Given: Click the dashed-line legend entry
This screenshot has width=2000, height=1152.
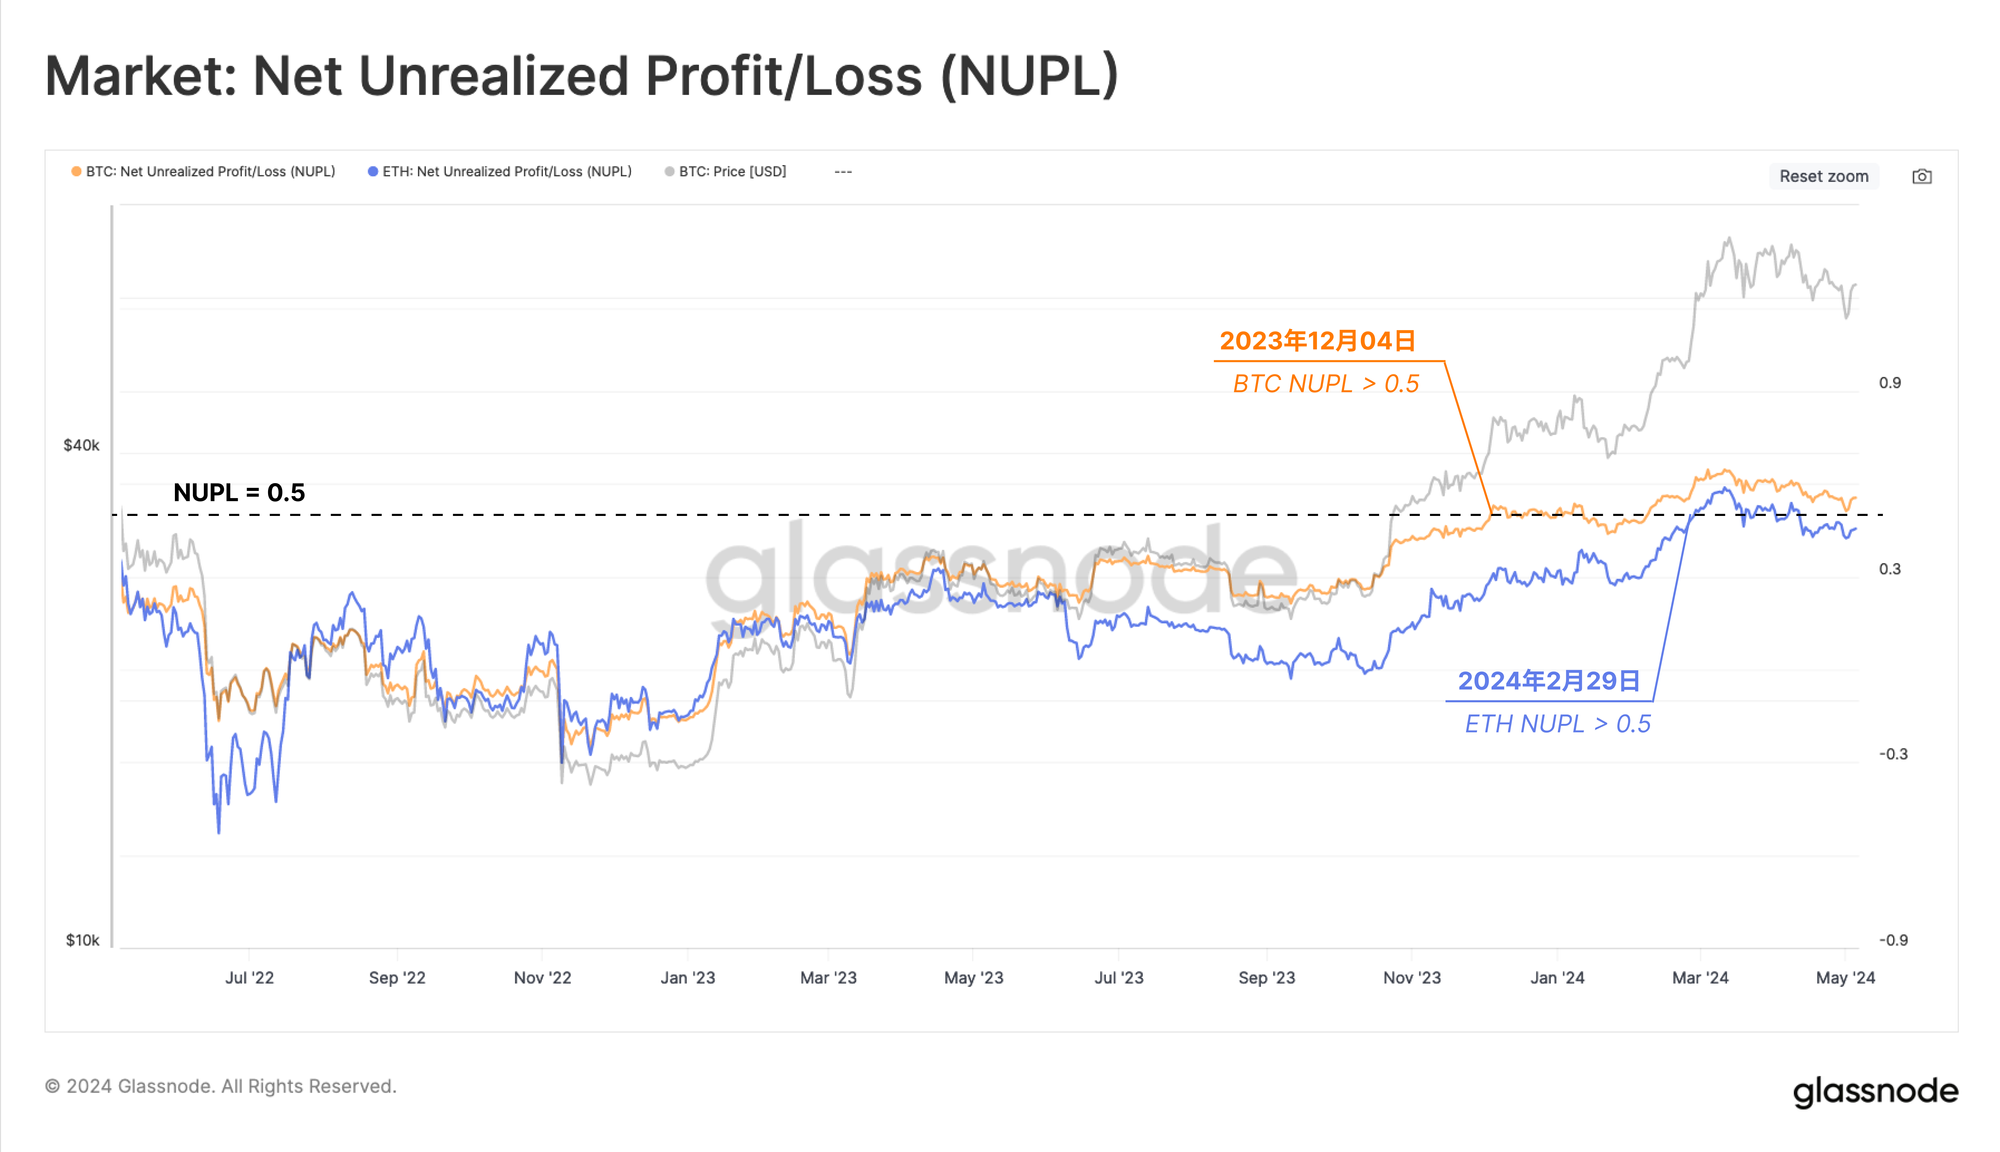Looking at the screenshot, I should point(843,172).
